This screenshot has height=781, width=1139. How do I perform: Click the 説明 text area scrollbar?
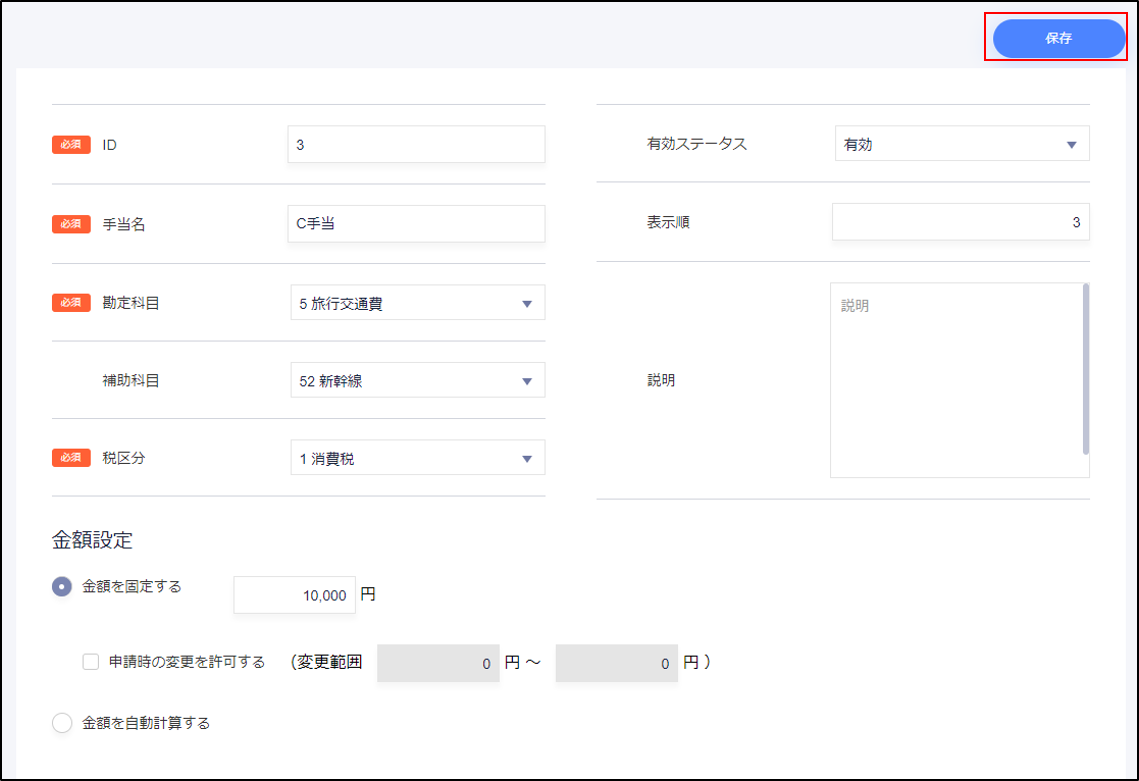tap(1085, 368)
